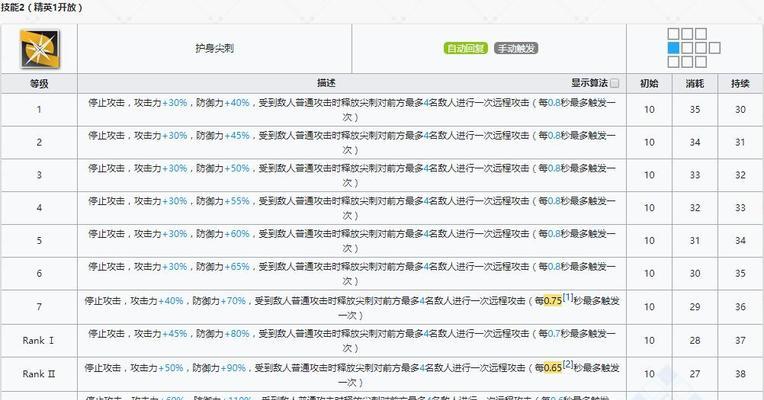The height and width of the screenshot is (400, 764).
Task: Click duration value 32 in level 3 row
Action: tap(741, 175)
